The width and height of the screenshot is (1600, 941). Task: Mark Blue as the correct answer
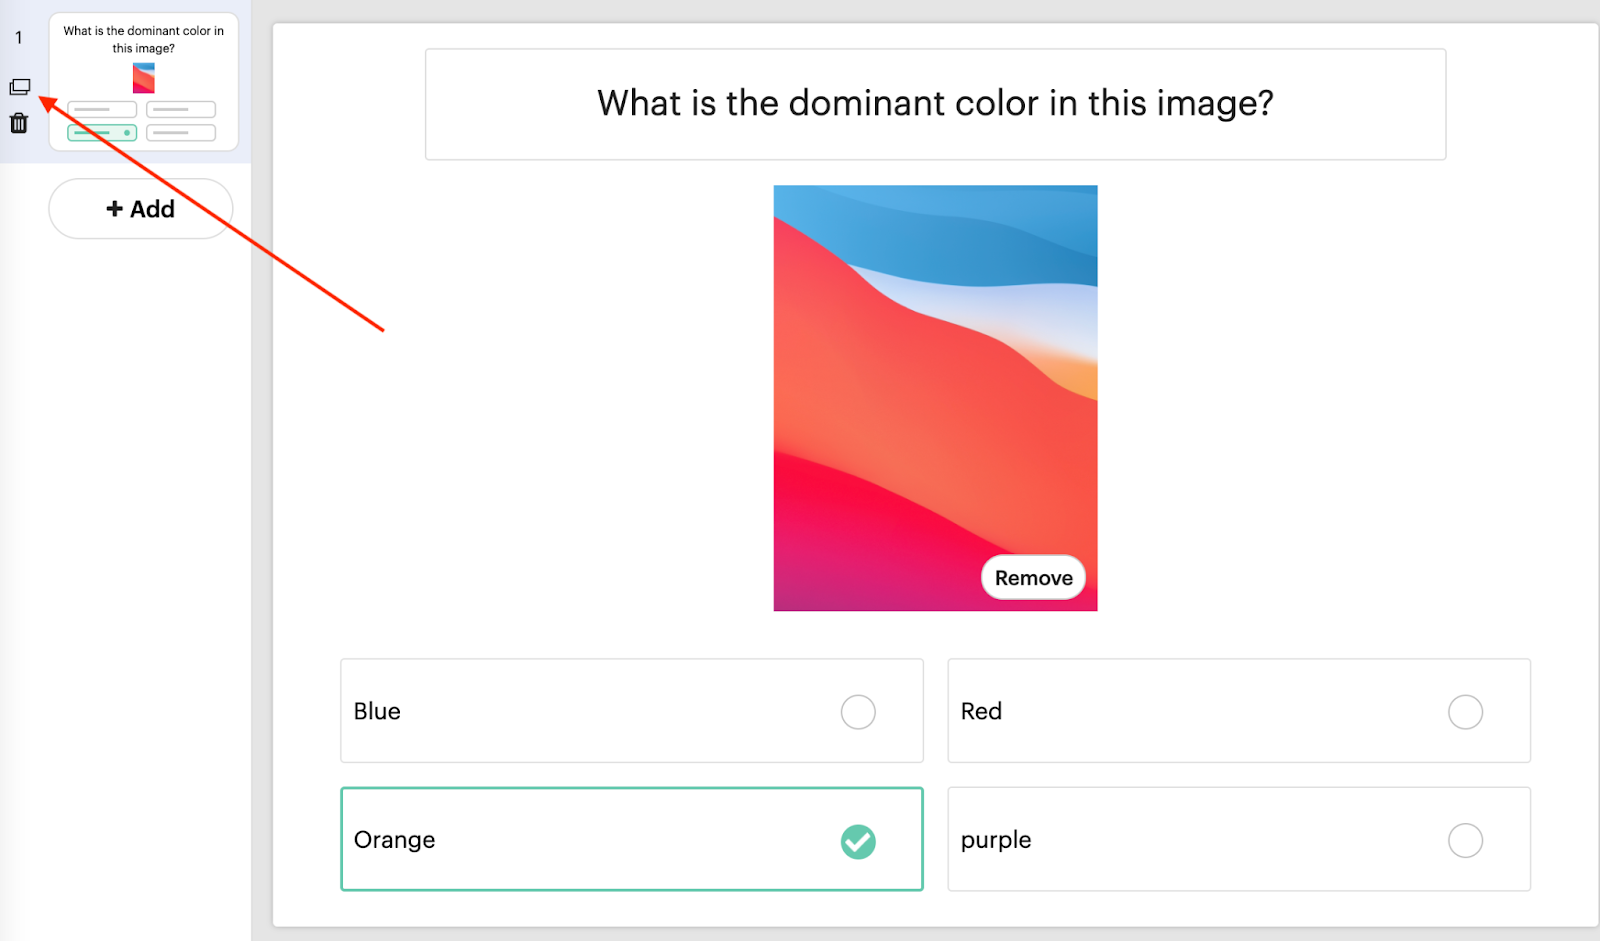coord(858,712)
